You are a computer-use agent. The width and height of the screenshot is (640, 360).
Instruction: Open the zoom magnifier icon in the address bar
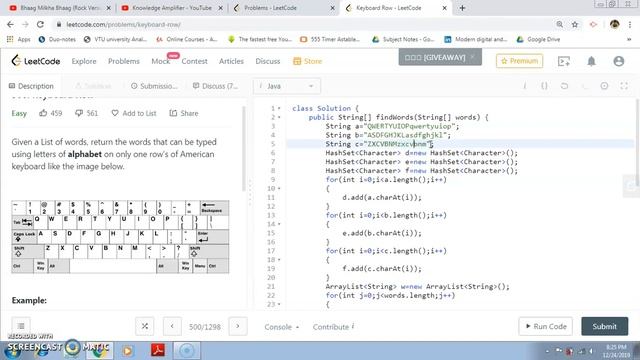560,24
